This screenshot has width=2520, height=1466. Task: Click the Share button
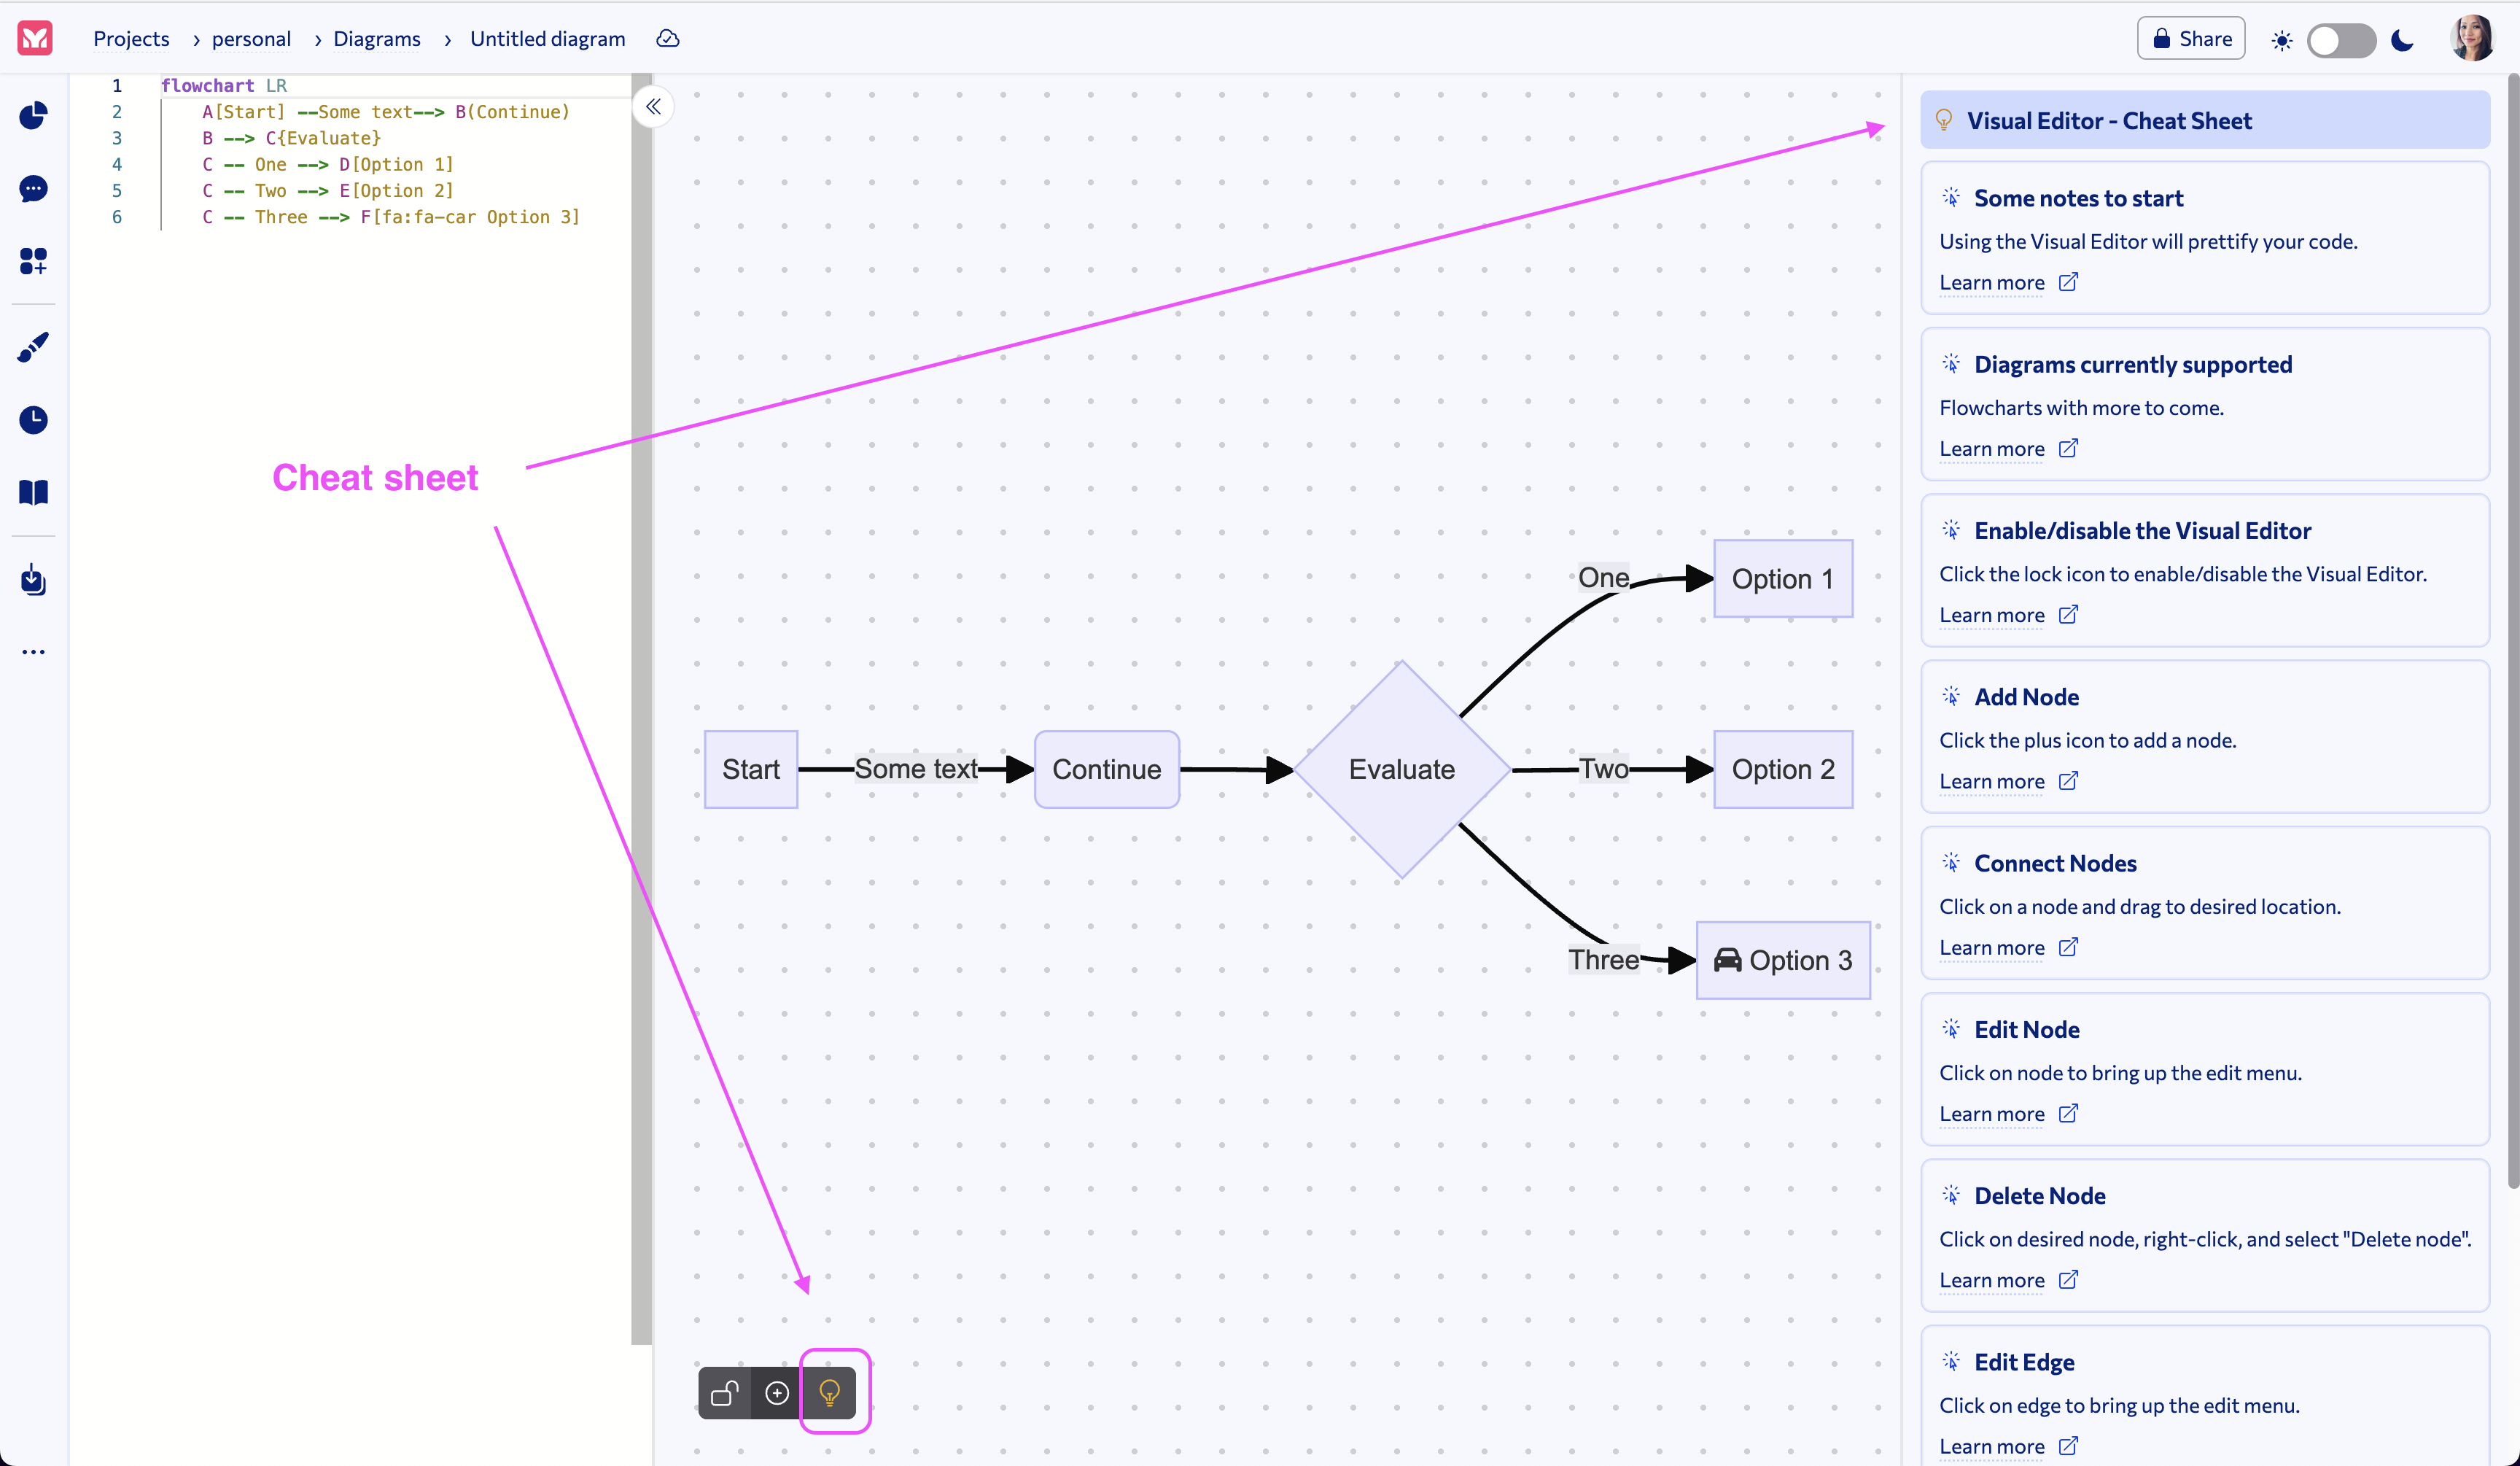[2191, 39]
